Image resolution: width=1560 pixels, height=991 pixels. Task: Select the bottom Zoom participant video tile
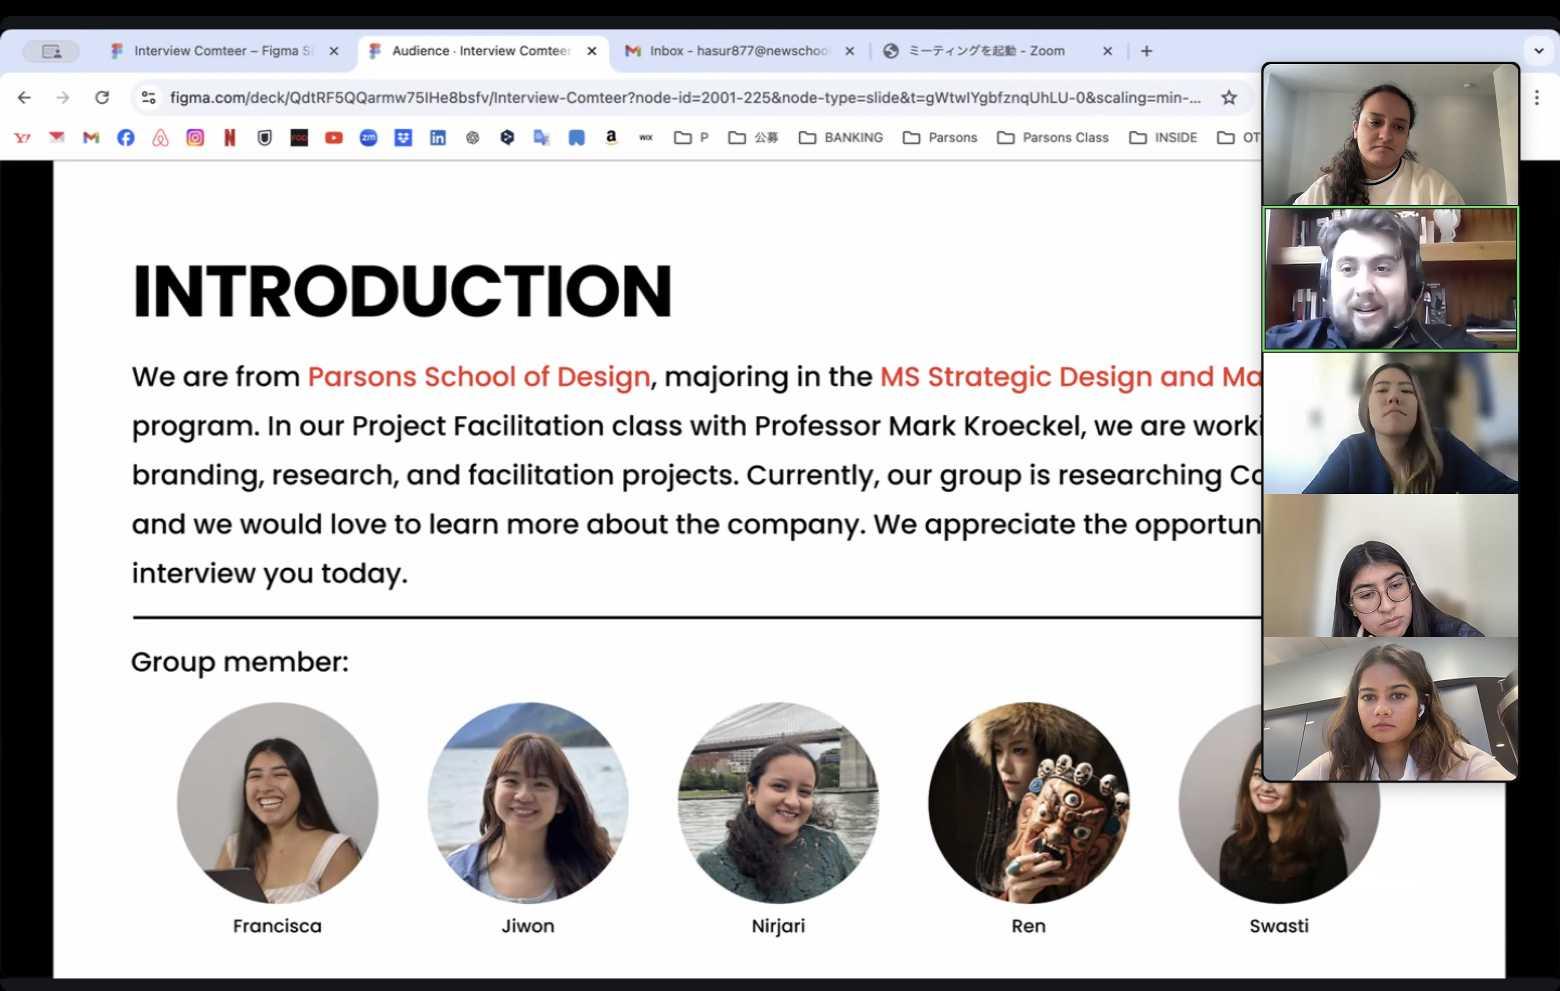[1391, 709]
